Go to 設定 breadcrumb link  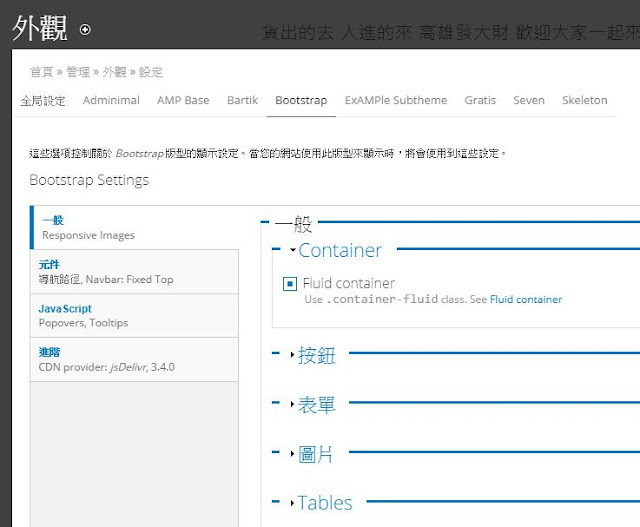151,72
